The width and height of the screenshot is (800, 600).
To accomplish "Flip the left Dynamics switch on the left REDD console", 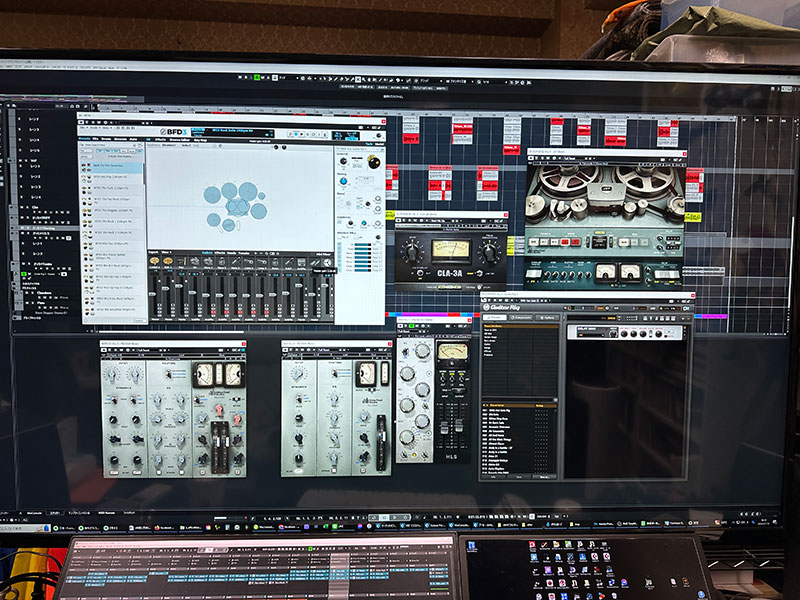I will tap(114, 399).
